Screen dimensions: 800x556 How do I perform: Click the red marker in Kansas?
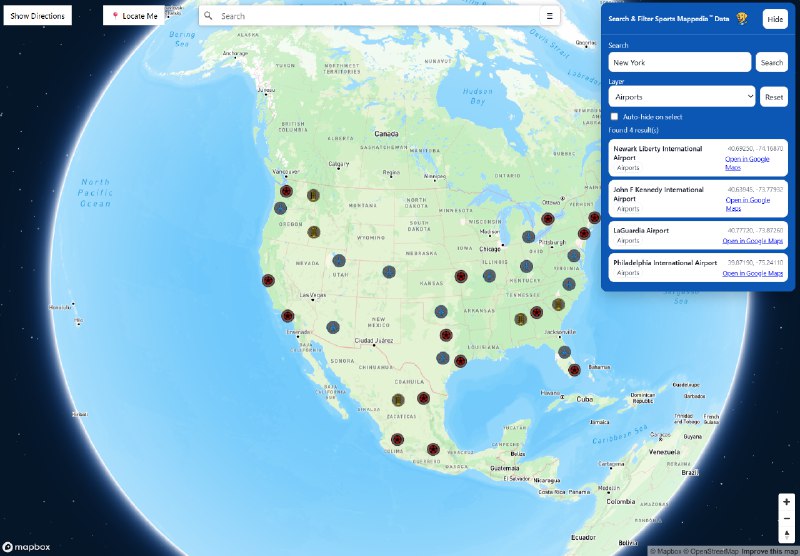click(461, 276)
